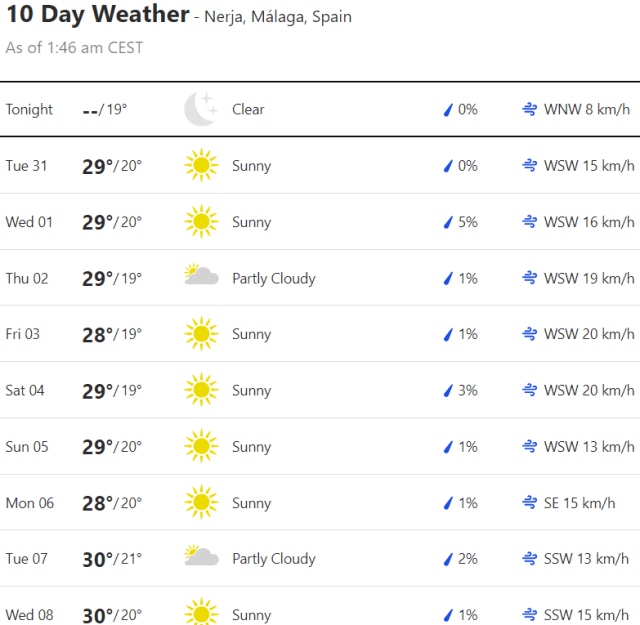Click the partly cloudy icon for Thu 02
Viewport: 640px width, 625px height.
[x=201, y=277]
